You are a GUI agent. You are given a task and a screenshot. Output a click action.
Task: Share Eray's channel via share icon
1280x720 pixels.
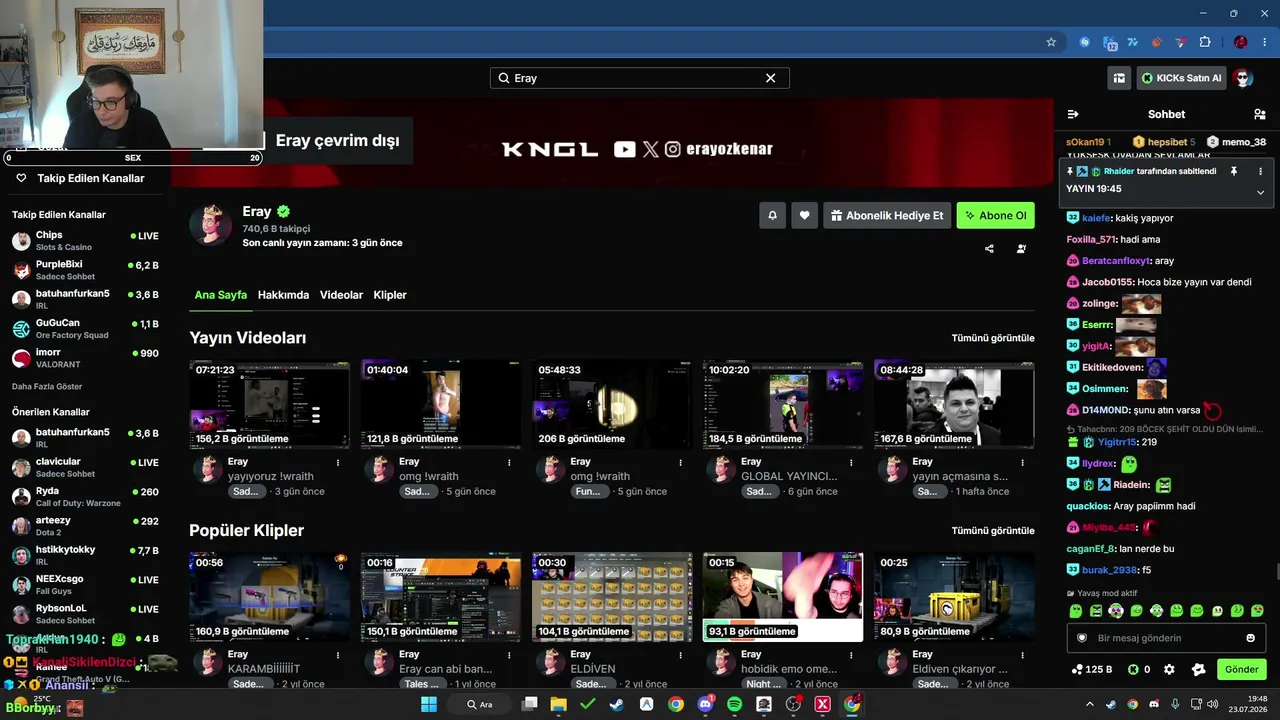pyautogui.click(x=989, y=249)
